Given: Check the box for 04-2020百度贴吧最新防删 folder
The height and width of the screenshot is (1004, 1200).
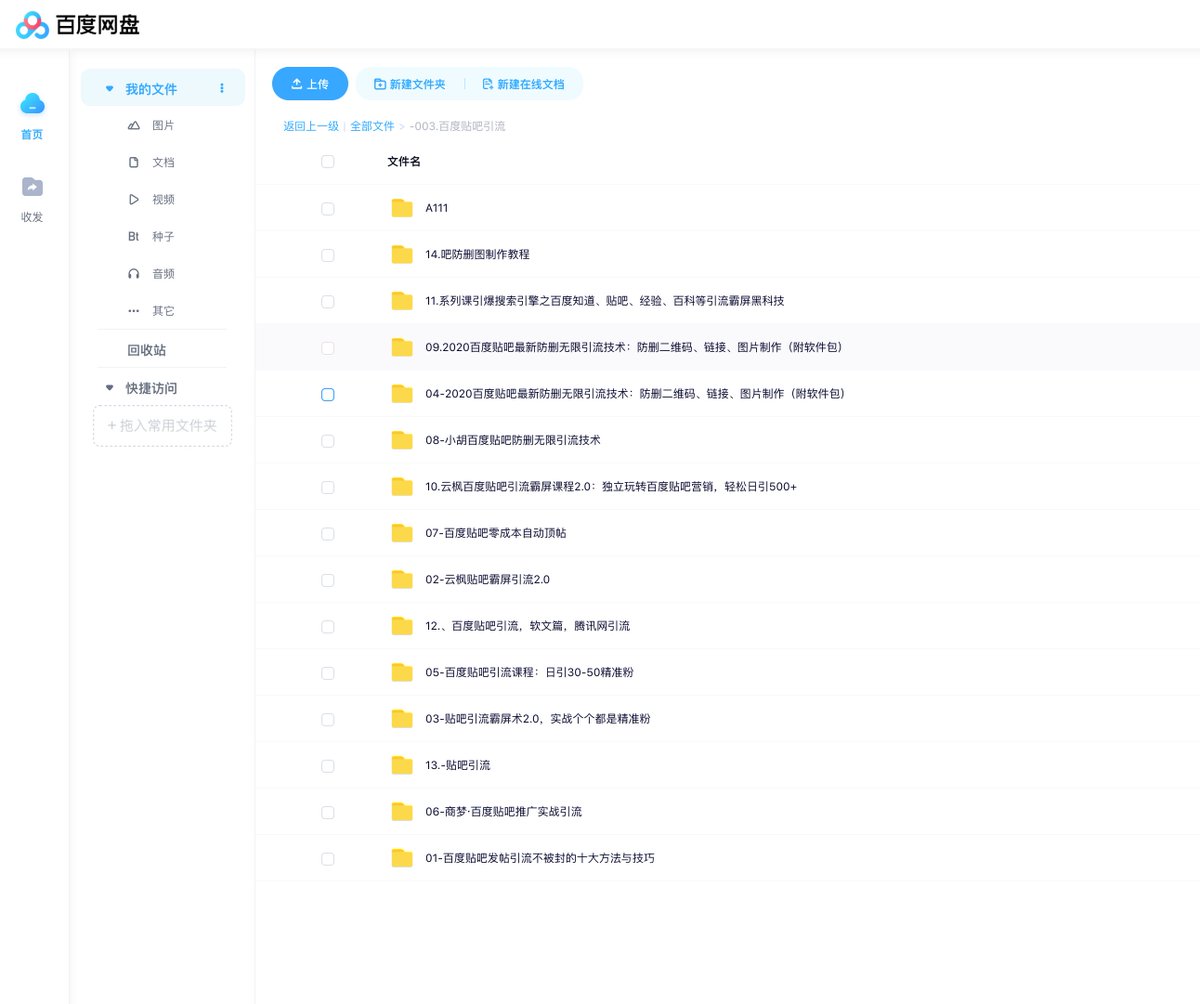Looking at the screenshot, I should [x=328, y=394].
